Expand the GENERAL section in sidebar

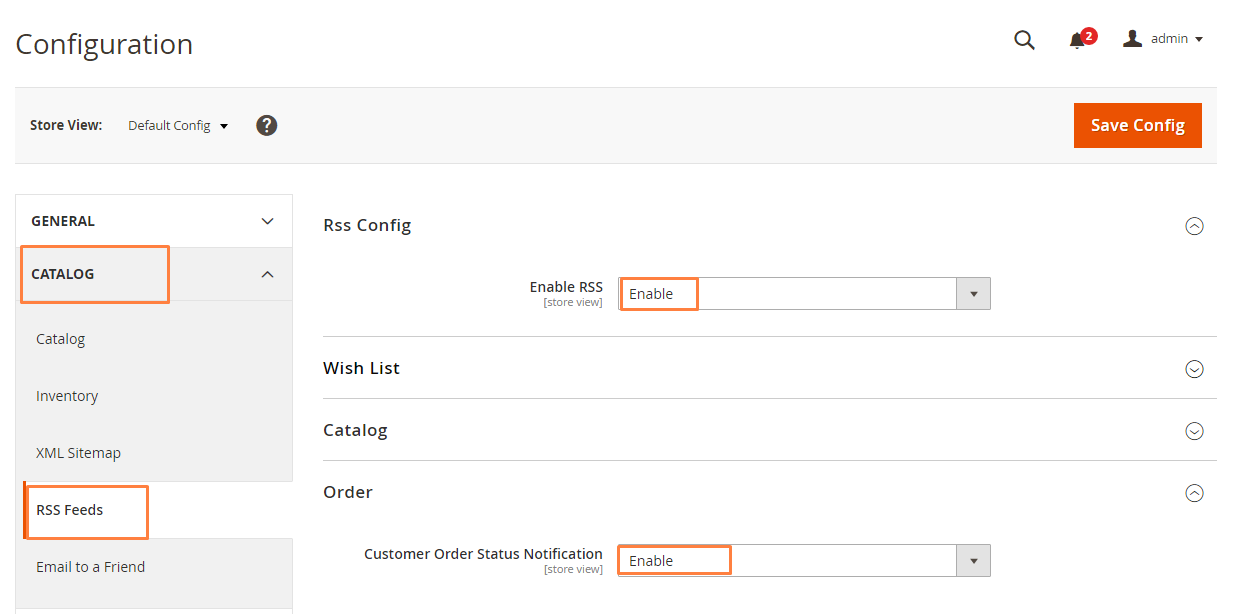coord(154,221)
